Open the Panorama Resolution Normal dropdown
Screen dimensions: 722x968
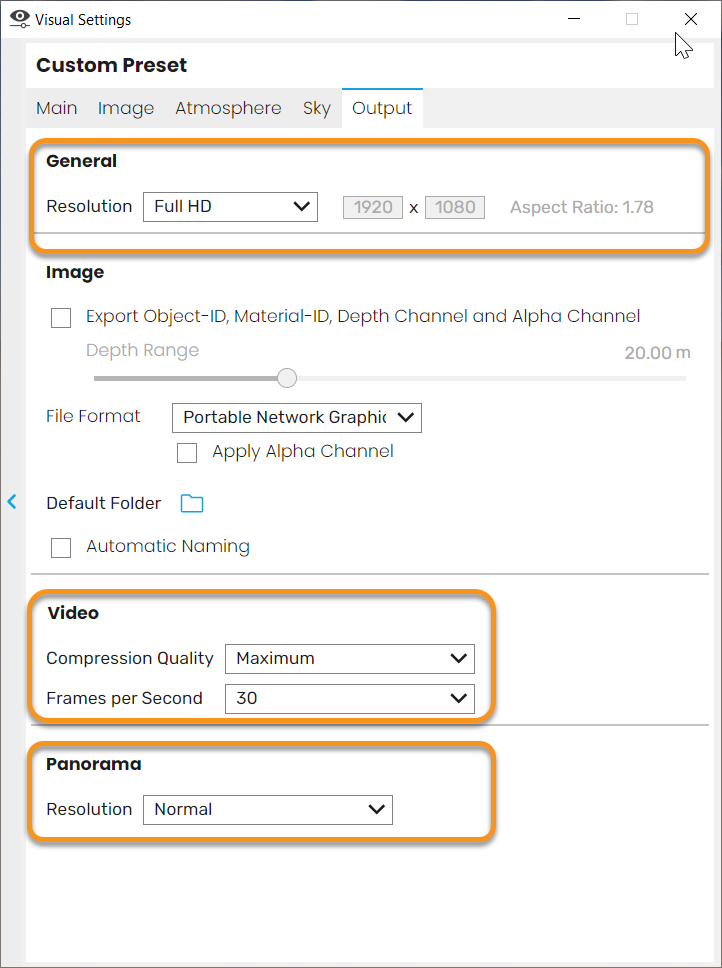[268, 810]
